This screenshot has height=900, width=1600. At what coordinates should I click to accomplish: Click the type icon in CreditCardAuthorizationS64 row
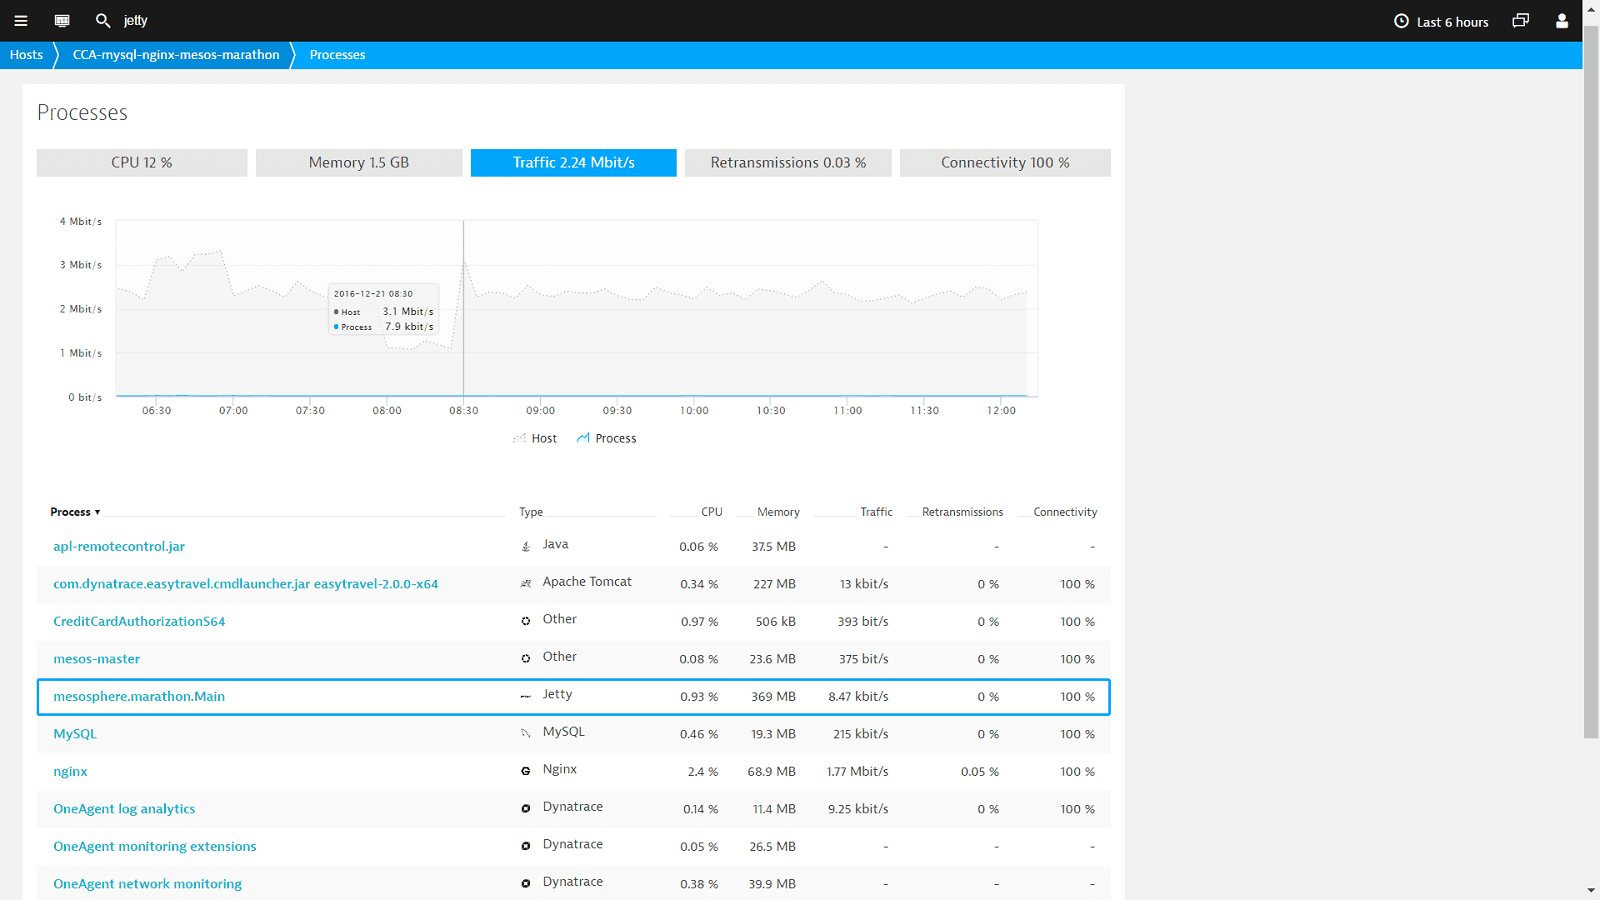[x=526, y=621]
